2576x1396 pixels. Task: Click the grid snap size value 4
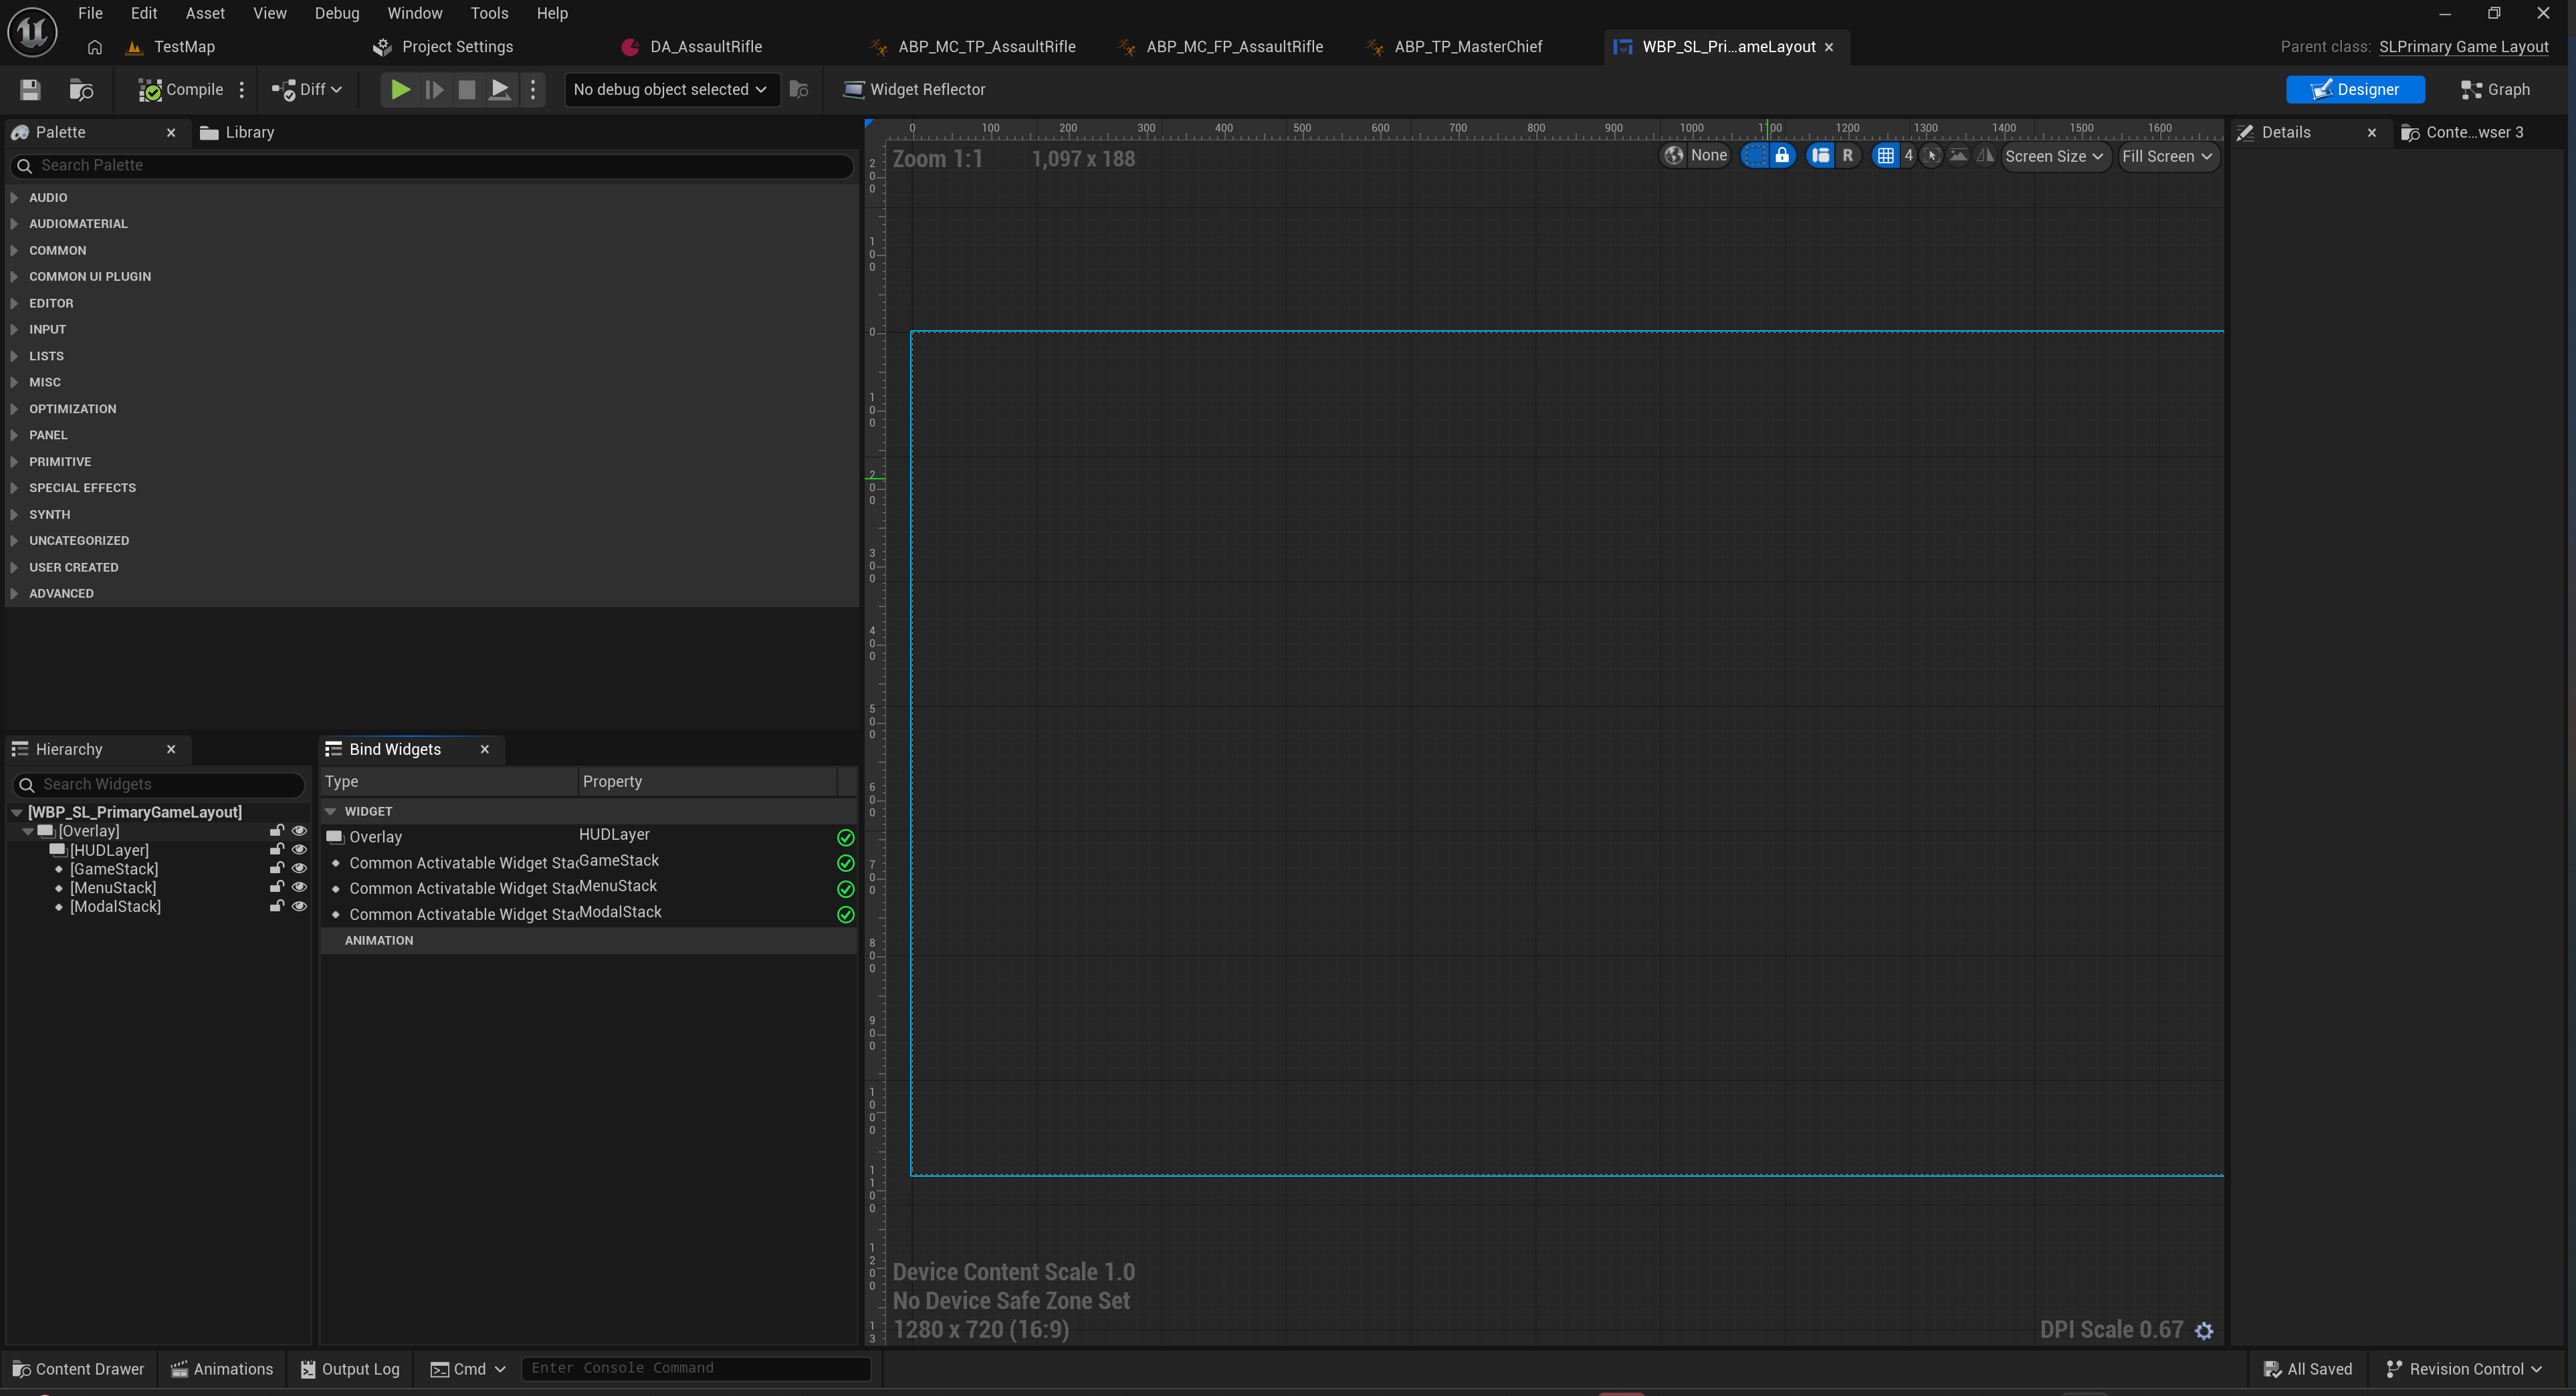[1909, 156]
